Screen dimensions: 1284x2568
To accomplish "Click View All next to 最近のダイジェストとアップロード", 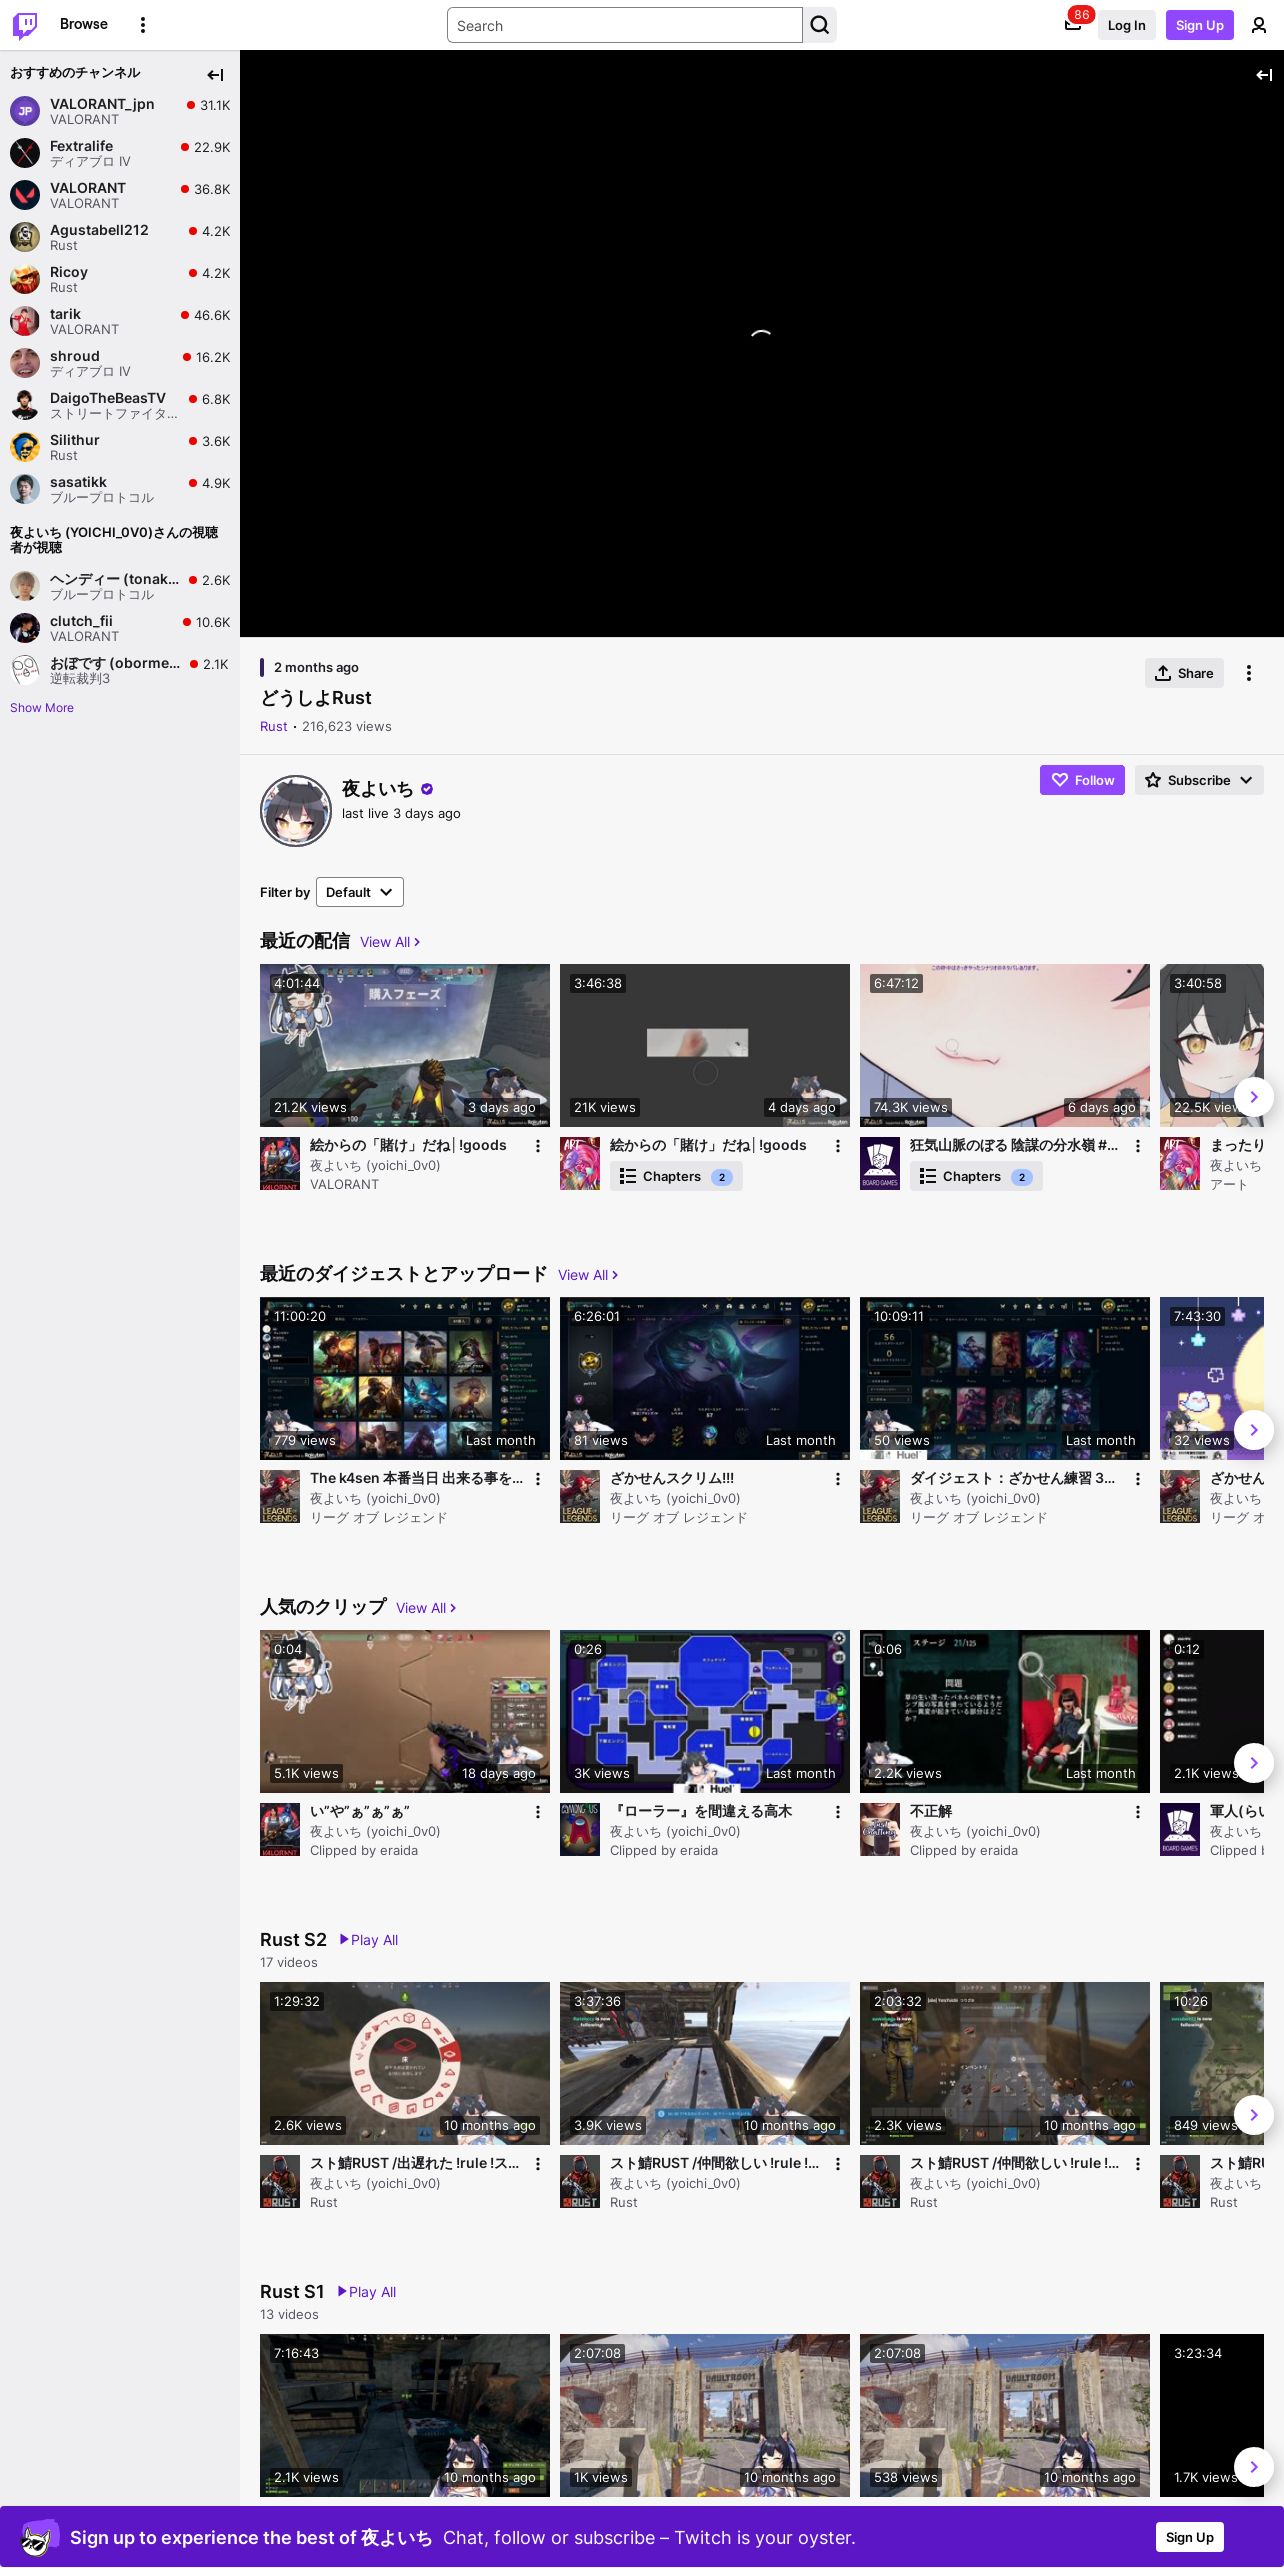I will coord(588,1275).
